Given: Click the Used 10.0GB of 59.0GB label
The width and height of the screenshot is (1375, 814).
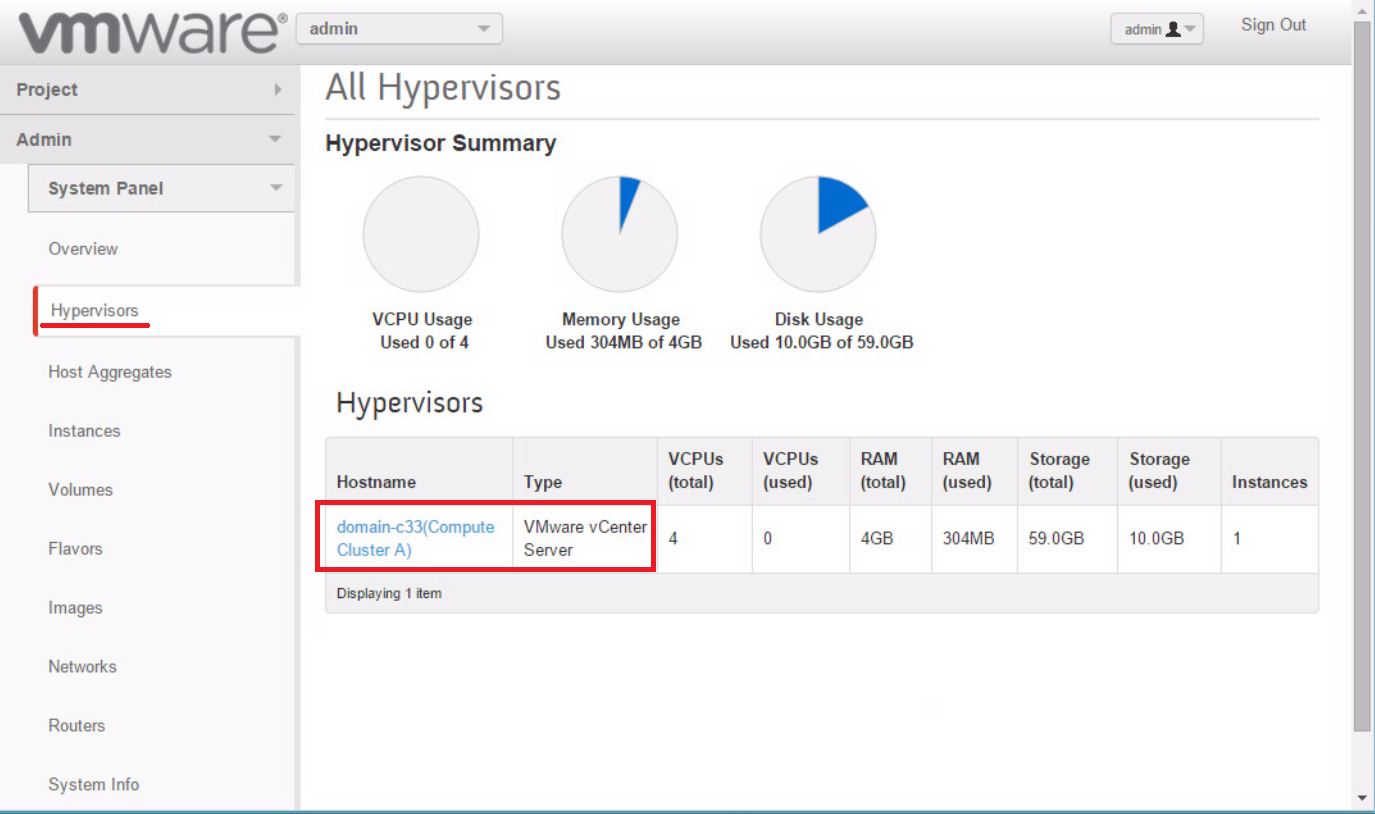Looking at the screenshot, I should (x=822, y=343).
